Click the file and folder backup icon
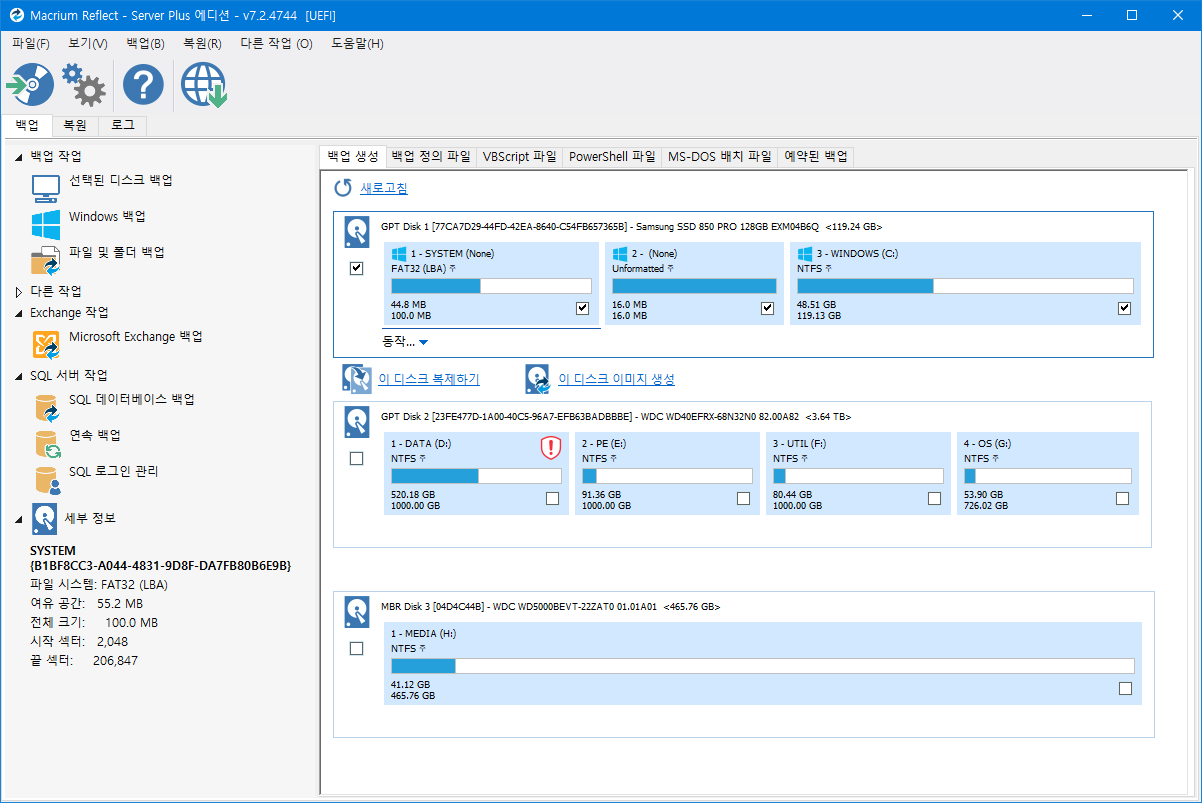This screenshot has width=1202, height=803. coord(46,260)
